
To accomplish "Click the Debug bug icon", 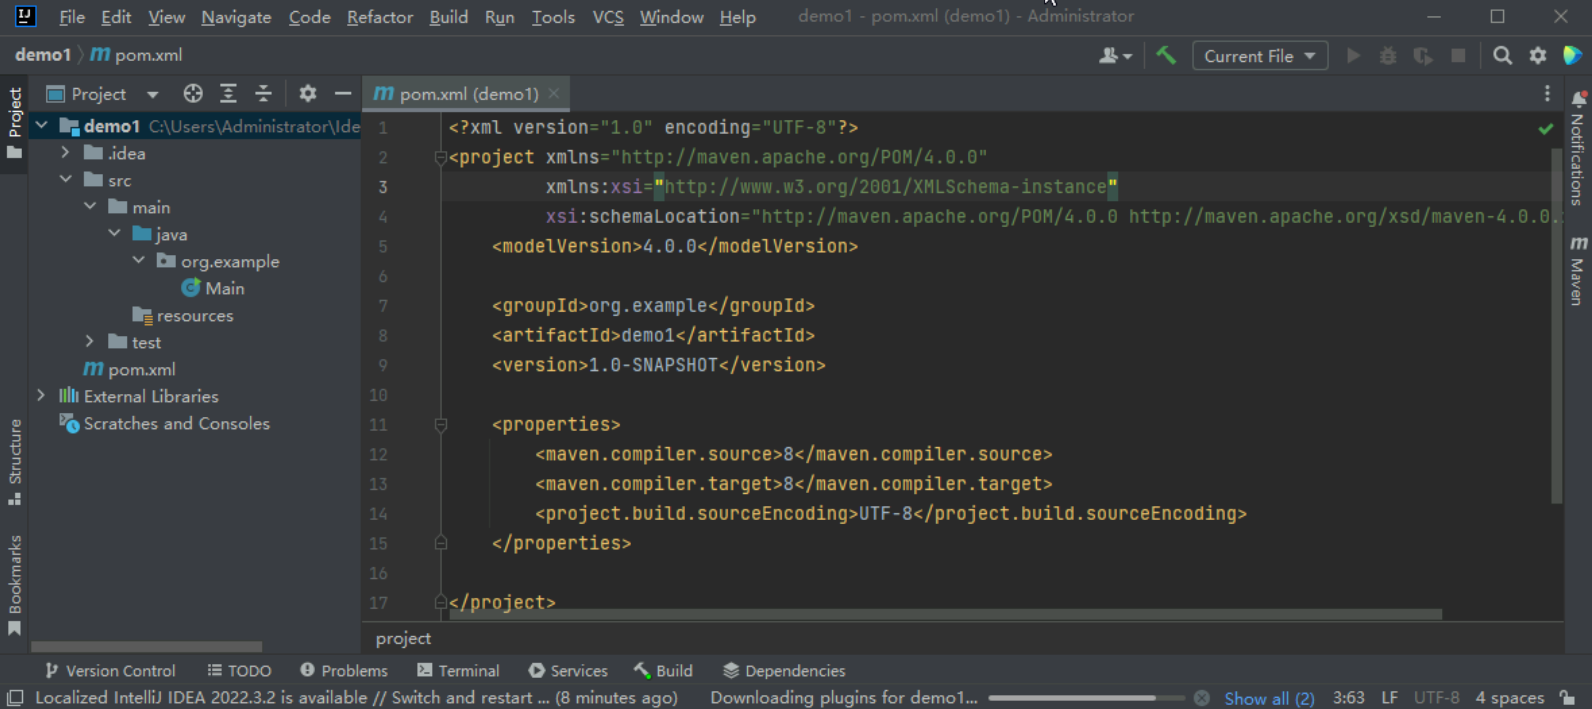I will tap(1388, 56).
